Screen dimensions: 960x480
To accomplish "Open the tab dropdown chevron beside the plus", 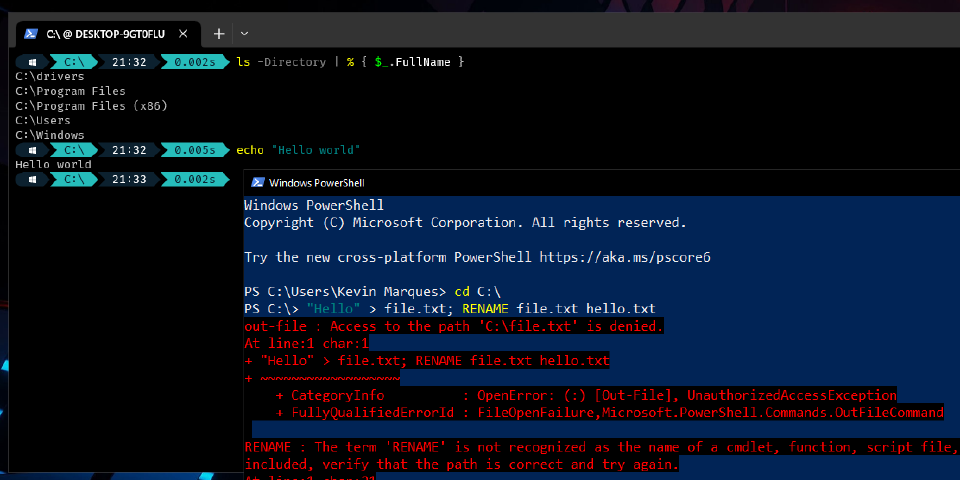I will click(244, 34).
